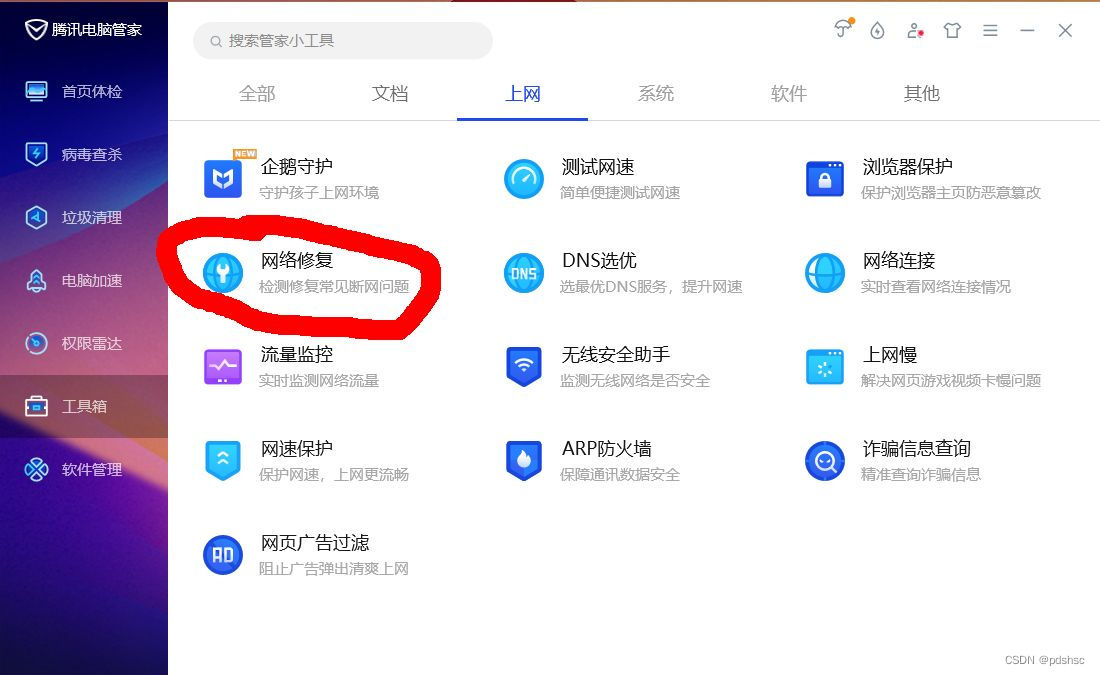Open the 上网慢 loading window icon
The width and height of the screenshot is (1100, 675).
825,366
